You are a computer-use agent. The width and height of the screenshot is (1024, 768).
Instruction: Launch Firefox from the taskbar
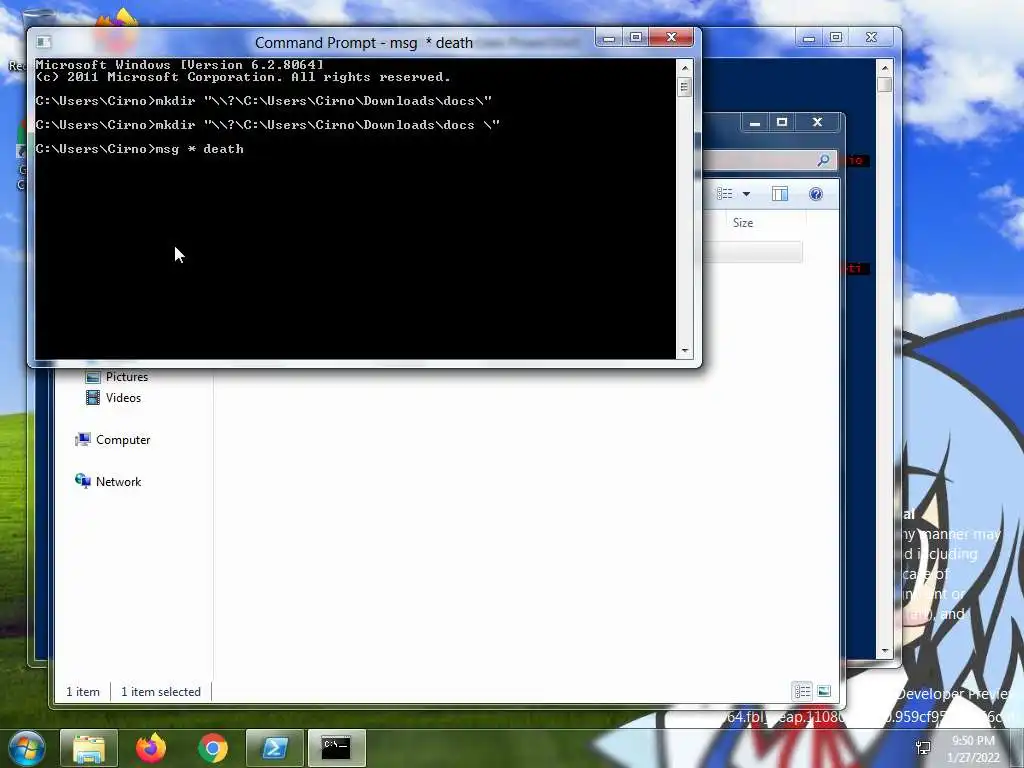pos(151,748)
